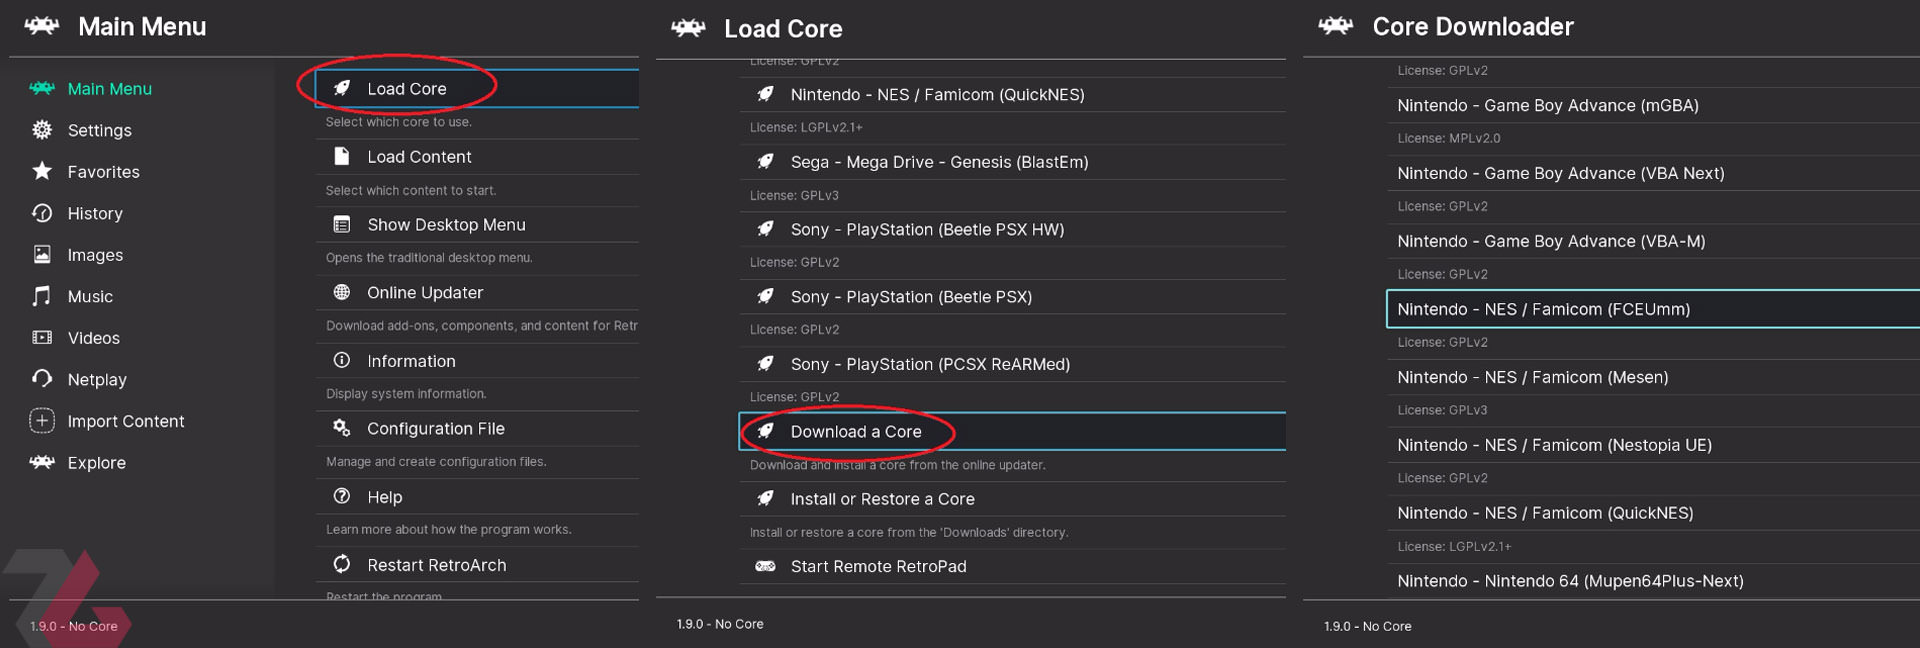Click the Configuration File gears icon

pyautogui.click(x=342, y=428)
